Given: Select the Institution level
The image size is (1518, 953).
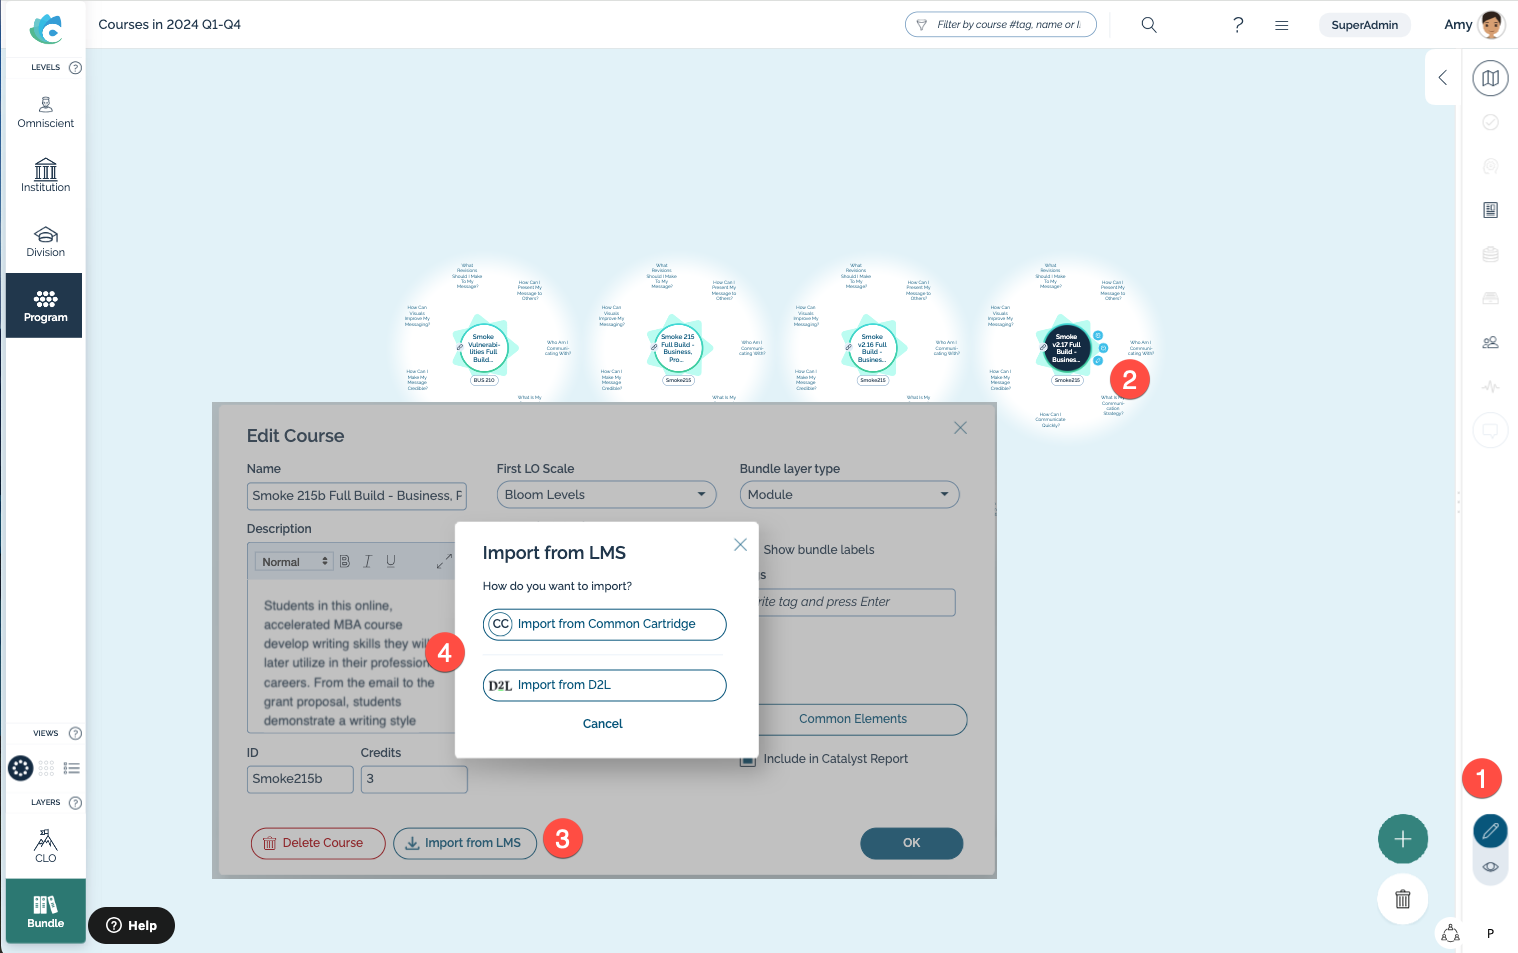Looking at the screenshot, I should click(46, 176).
